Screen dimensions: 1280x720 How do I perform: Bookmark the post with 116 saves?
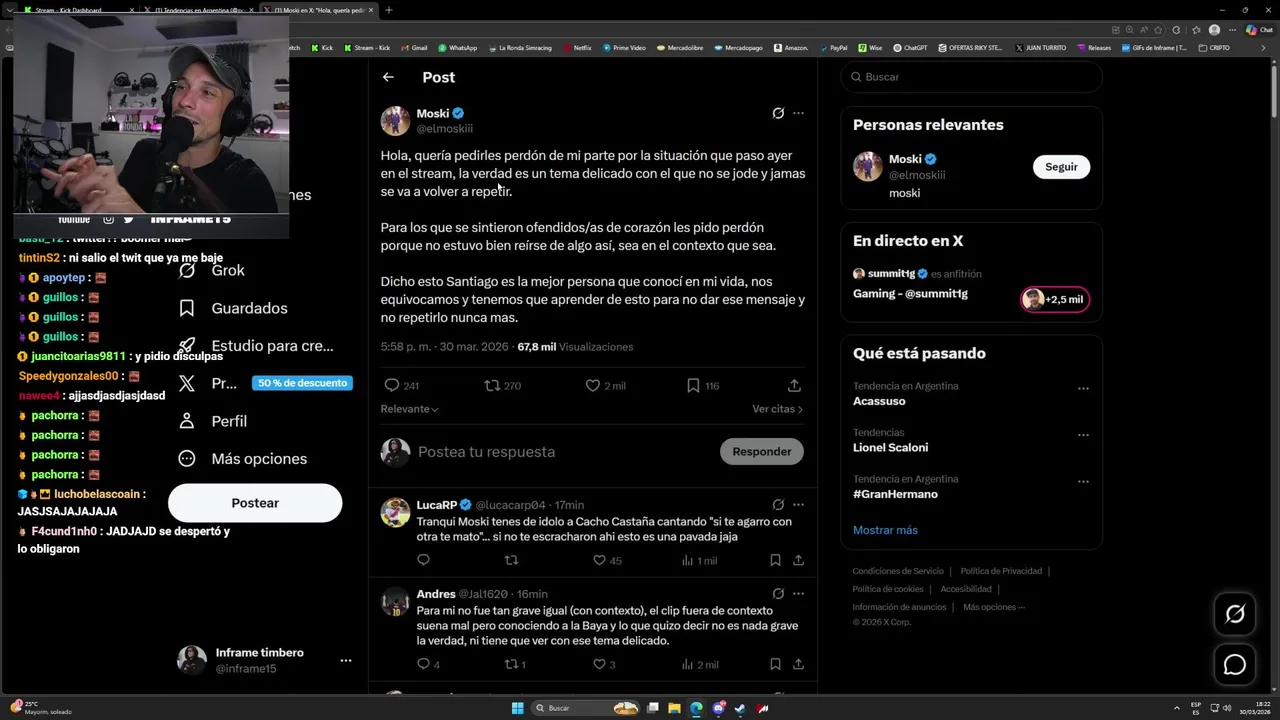(x=703, y=385)
